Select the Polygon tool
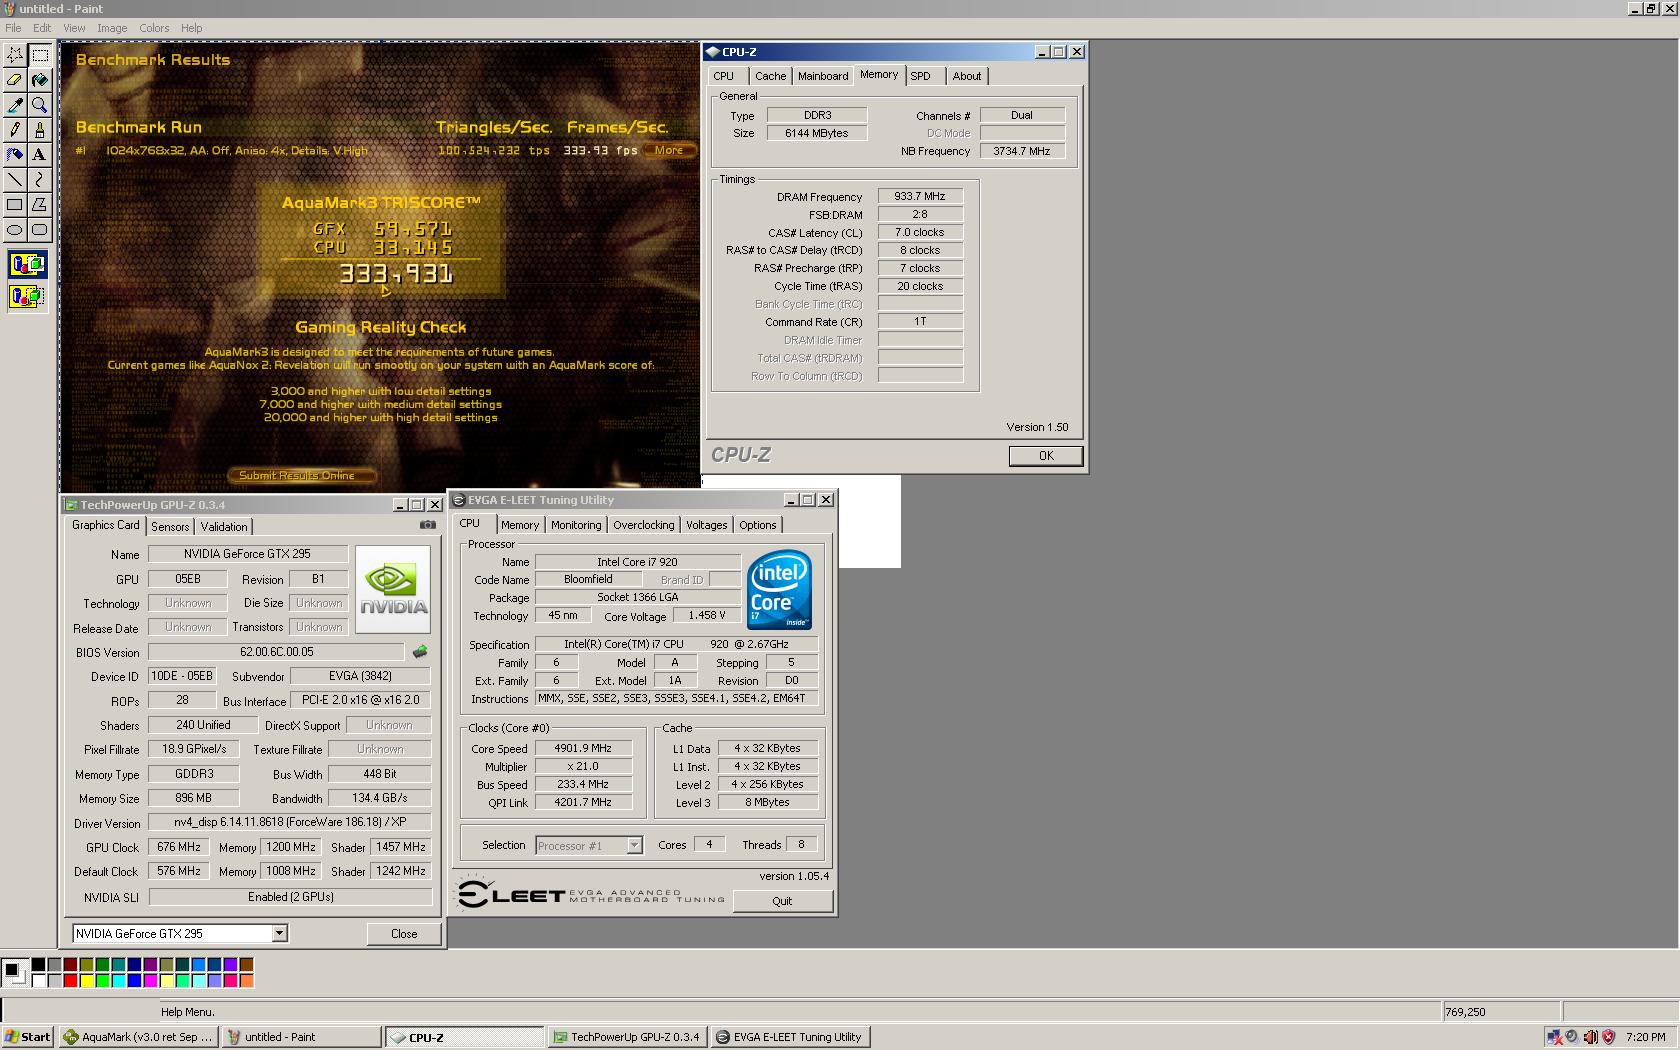Image resolution: width=1680 pixels, height=1050 pixels. point(40,205)
